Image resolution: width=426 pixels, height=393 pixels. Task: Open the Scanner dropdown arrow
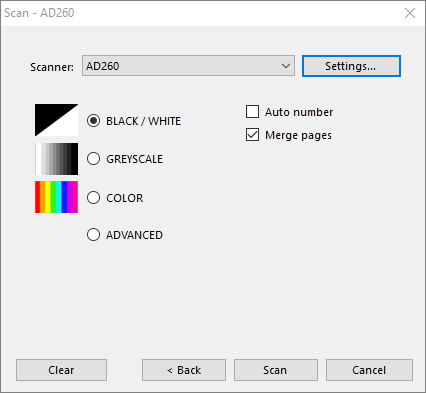(x=286, y=66)
